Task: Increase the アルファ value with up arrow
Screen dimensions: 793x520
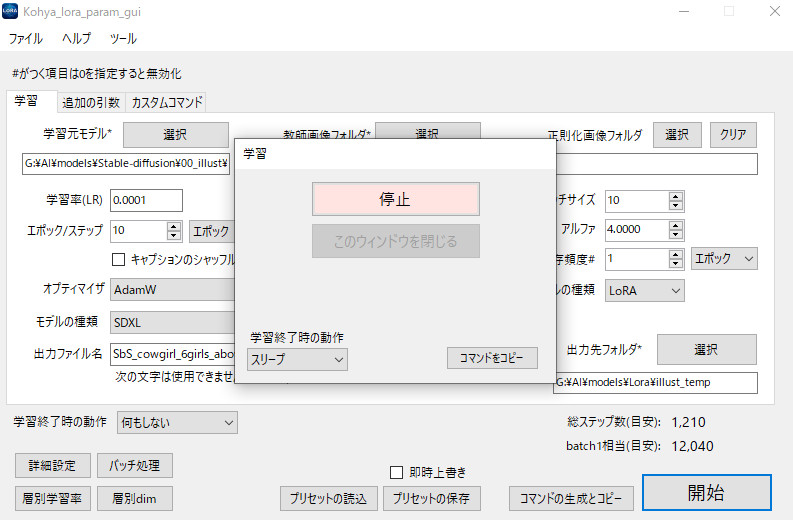Action: [676, 224]
